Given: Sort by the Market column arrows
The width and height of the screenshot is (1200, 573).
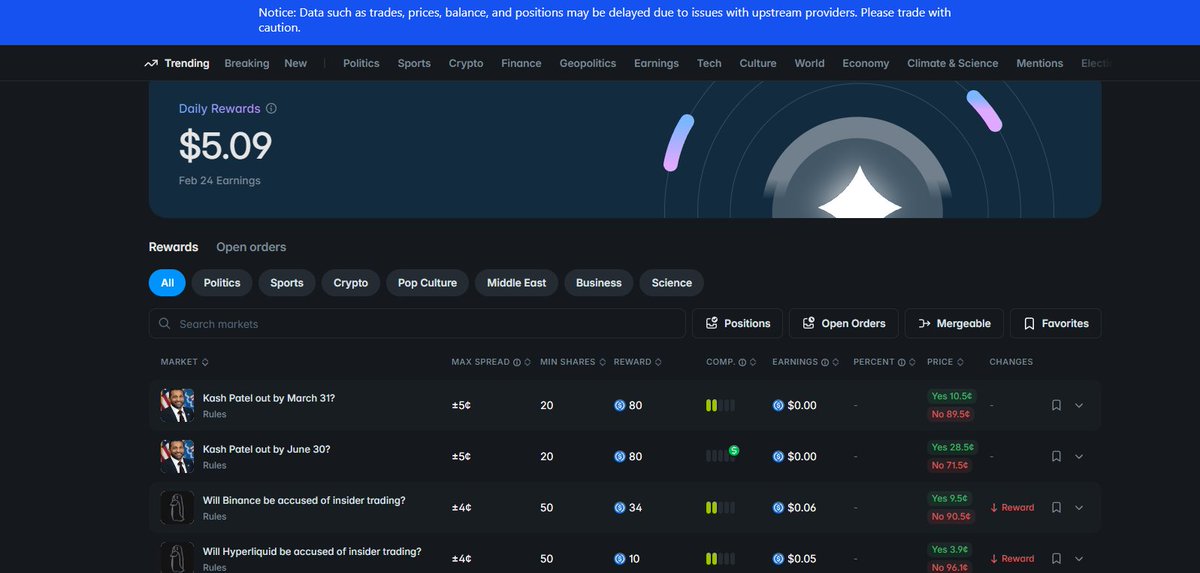Looking at the screenshot, I should 205,362.
